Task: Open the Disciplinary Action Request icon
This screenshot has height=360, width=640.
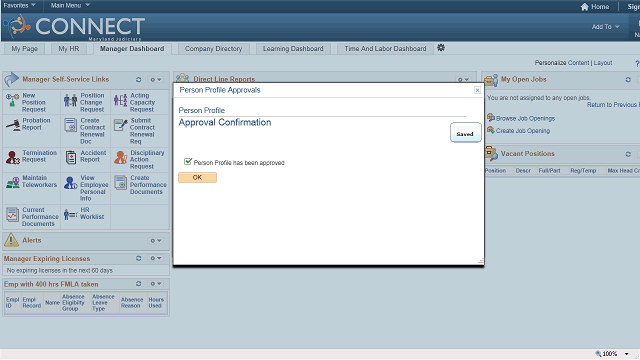Action: [120, 157]
